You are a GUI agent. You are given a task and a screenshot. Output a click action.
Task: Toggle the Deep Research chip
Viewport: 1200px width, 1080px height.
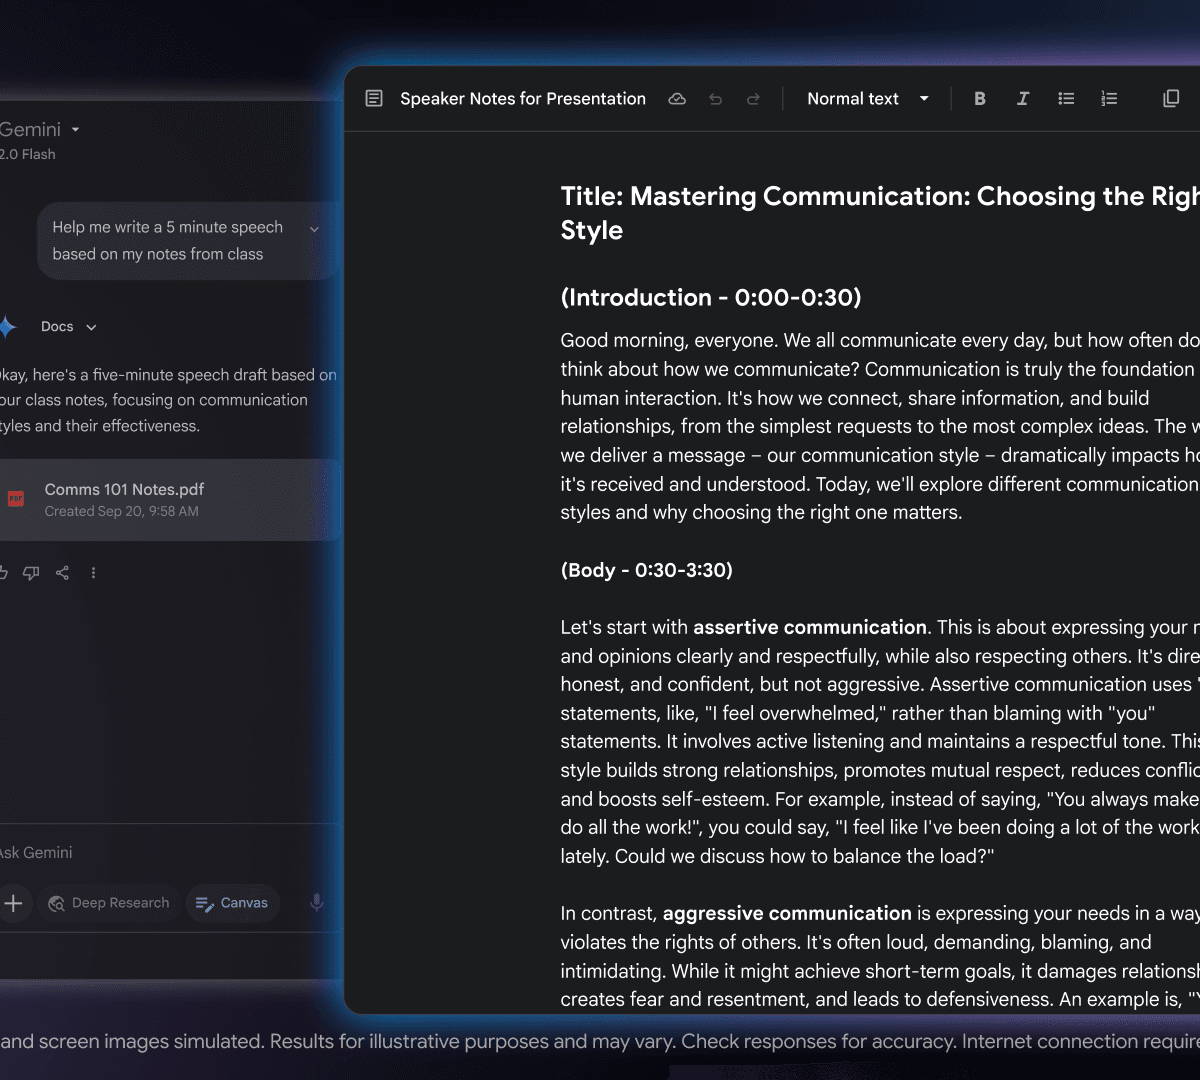109,903
